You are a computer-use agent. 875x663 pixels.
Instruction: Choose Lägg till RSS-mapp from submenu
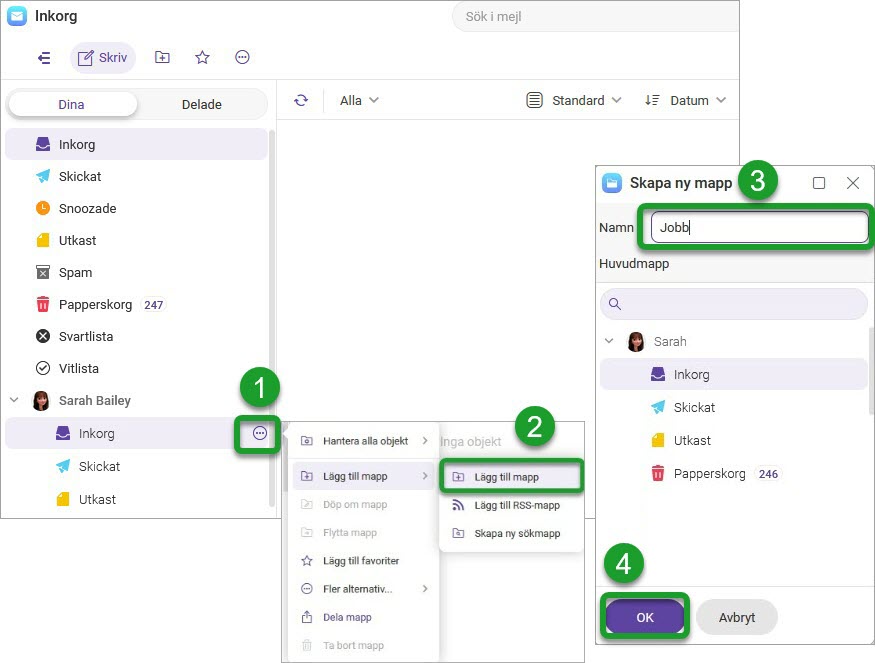516,505
